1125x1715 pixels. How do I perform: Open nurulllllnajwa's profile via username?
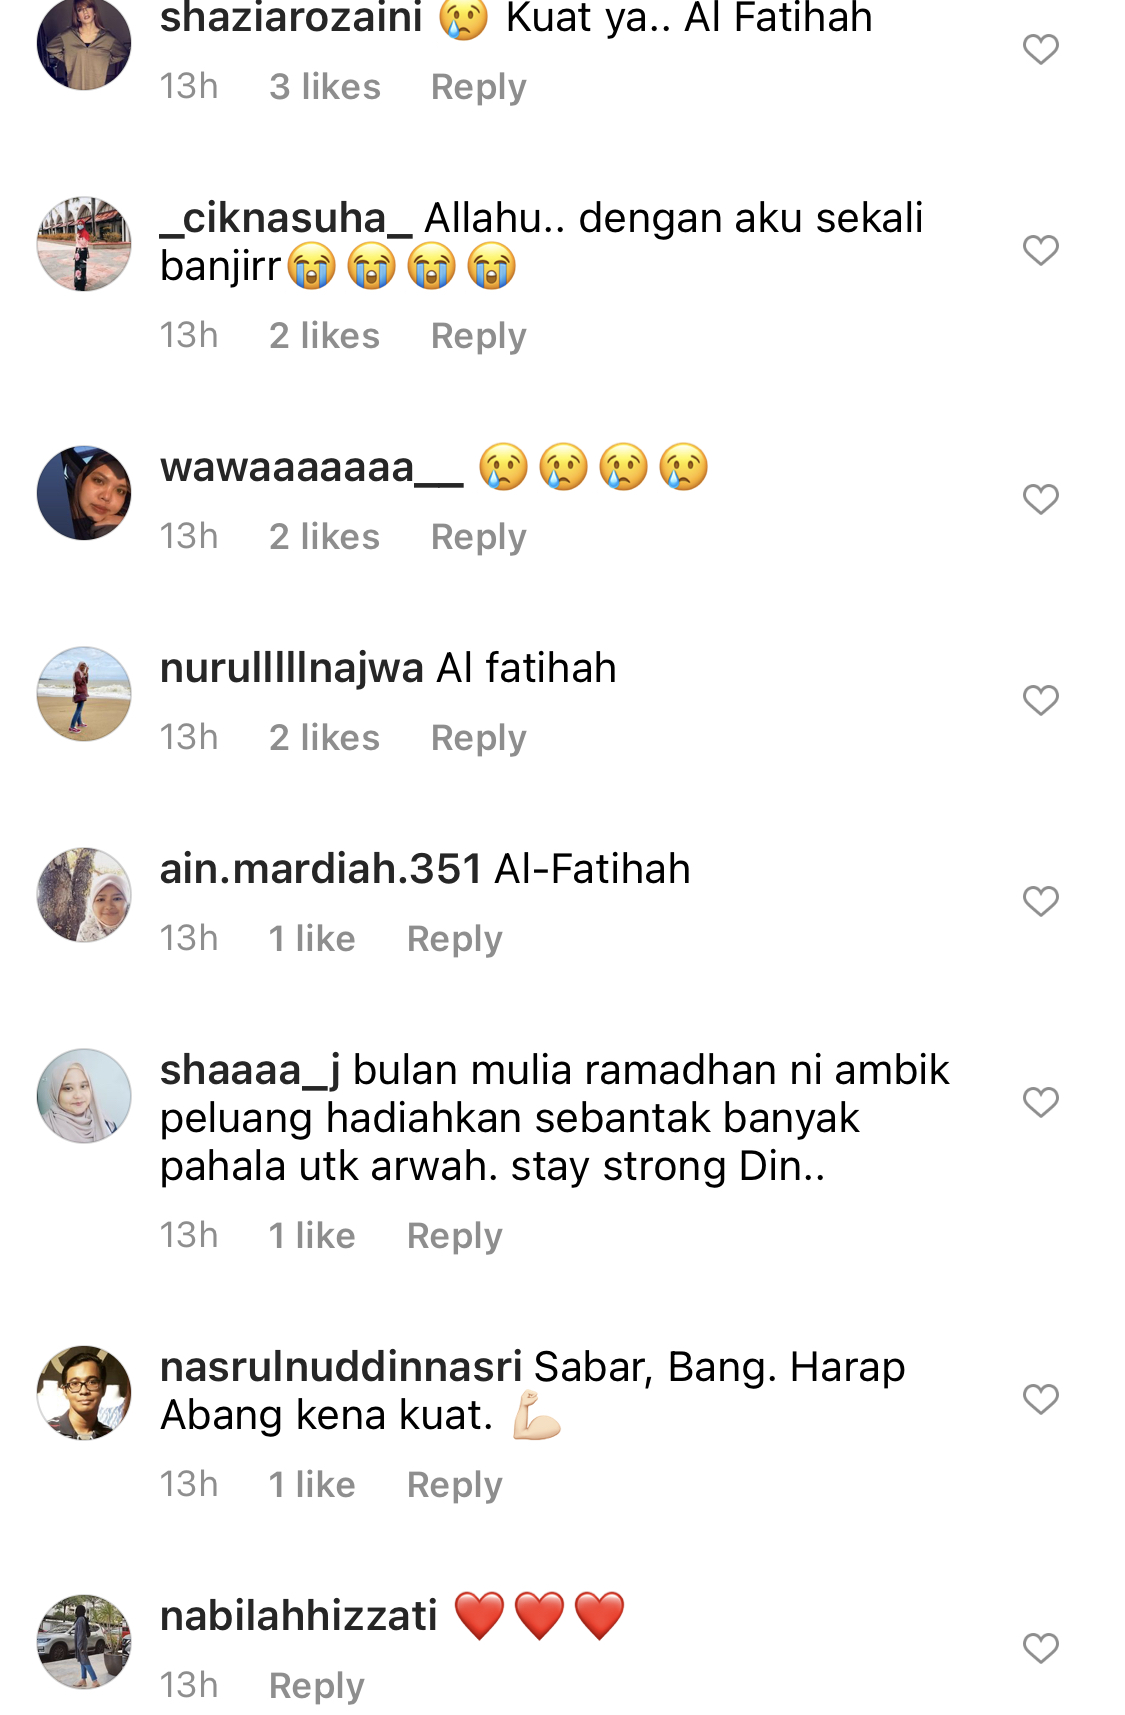(292, 669)
